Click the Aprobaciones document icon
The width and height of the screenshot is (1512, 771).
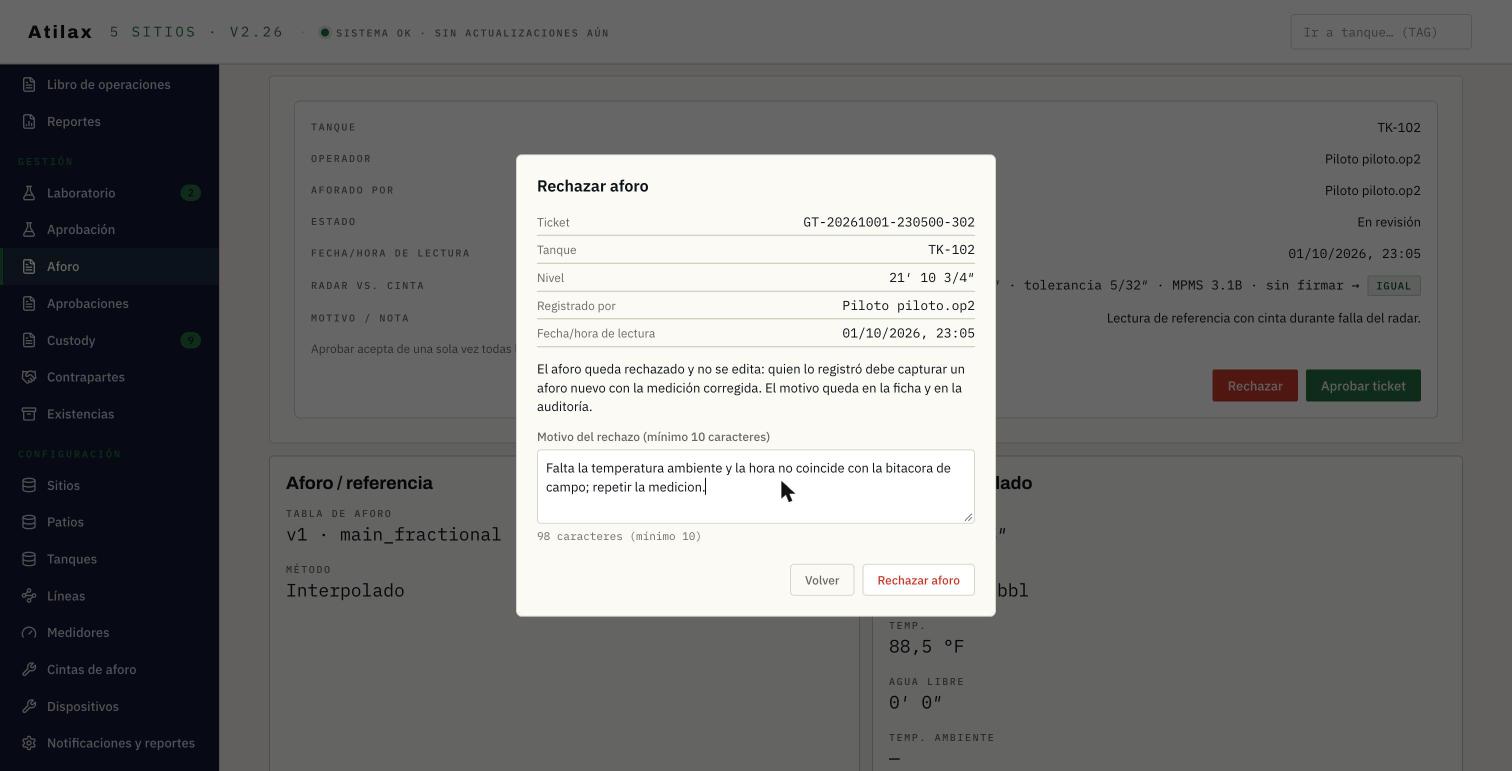pyautogui.click(x=29, y=304)
